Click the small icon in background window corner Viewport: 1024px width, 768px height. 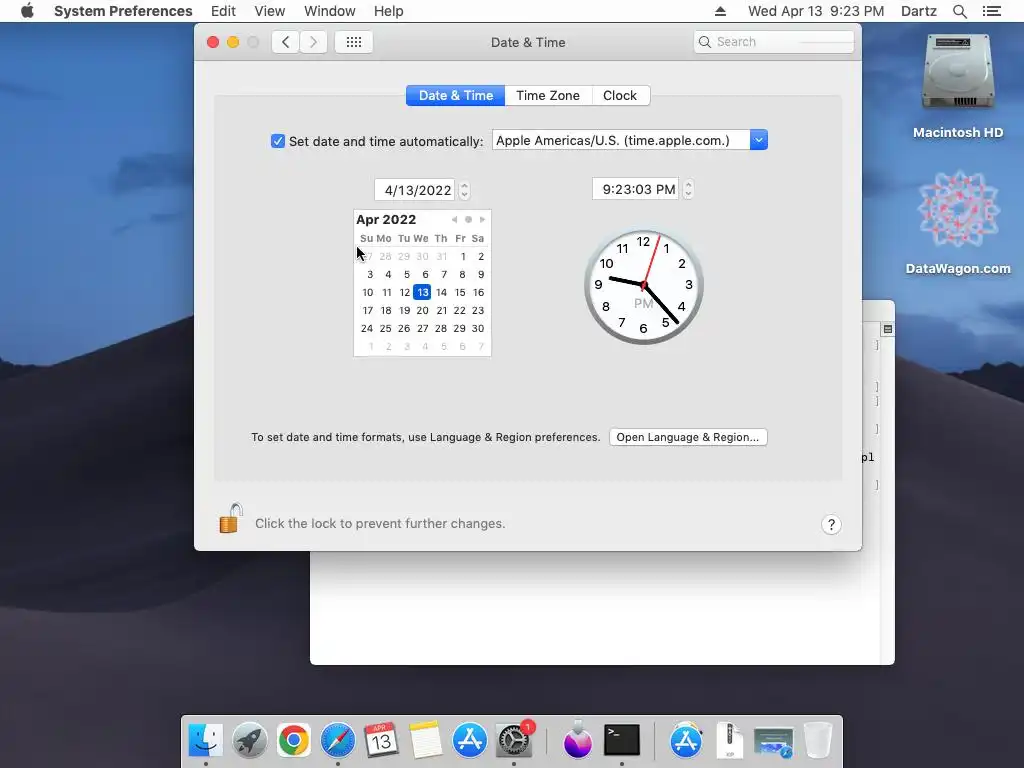[888, 329]
